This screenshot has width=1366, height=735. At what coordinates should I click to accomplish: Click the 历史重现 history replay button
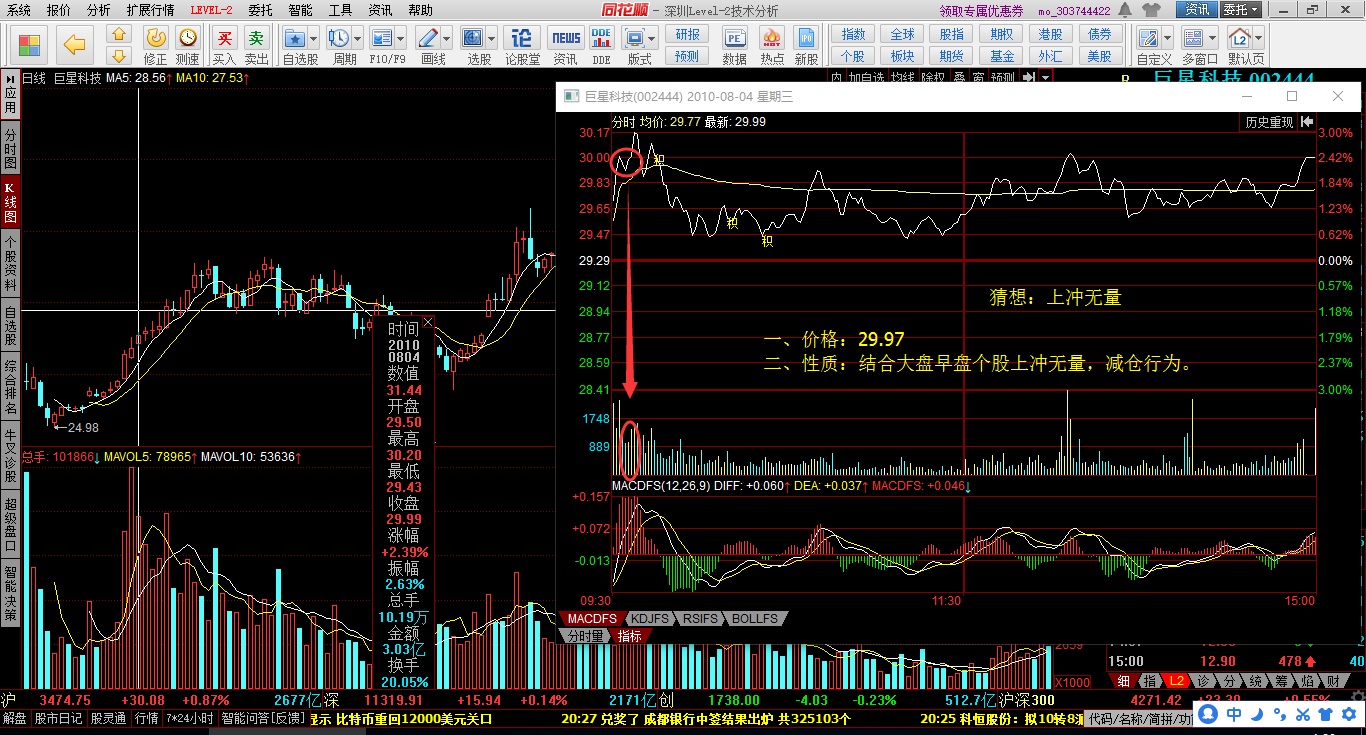[1269, 122]
